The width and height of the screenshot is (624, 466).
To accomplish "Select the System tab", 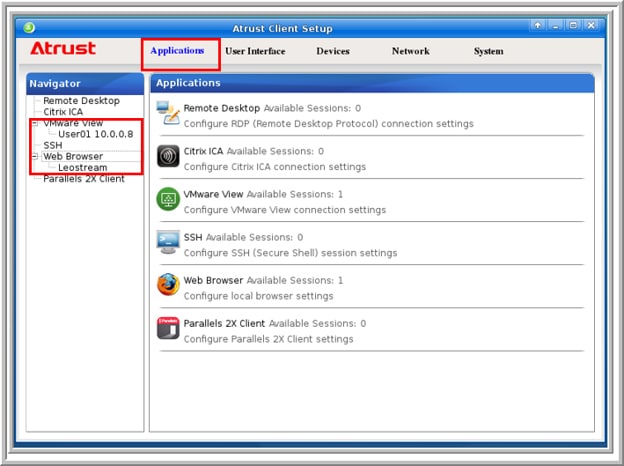I will point(488,51).
